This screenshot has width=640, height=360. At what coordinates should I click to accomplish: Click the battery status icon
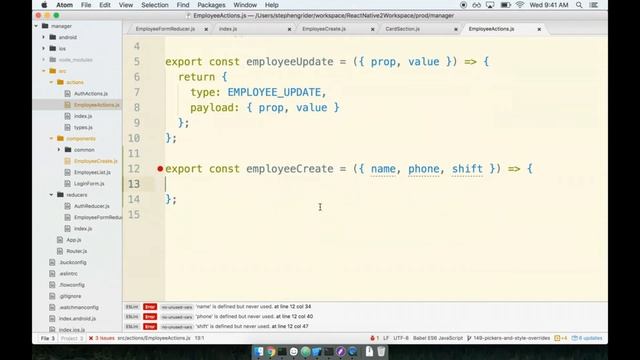[505, 5]
